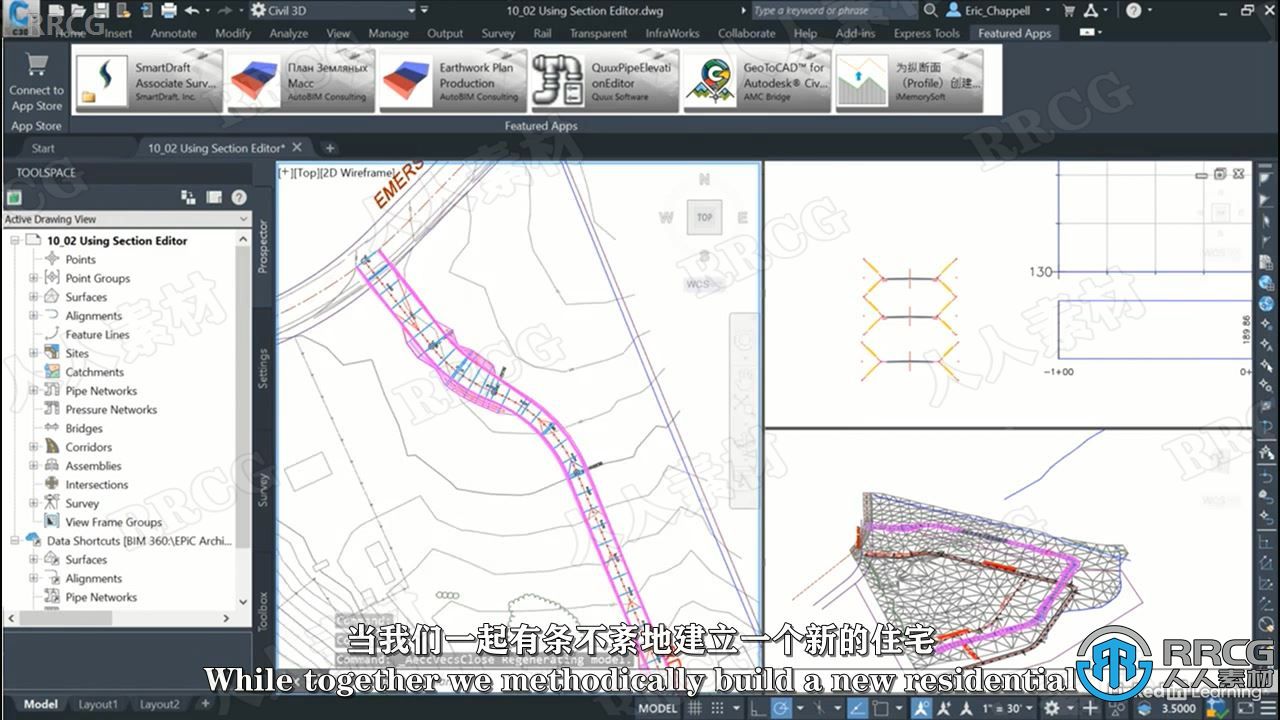Click the TOP face of the ViewCube
The width and height of the screenshot is (1280, 720).
[704, 217]
